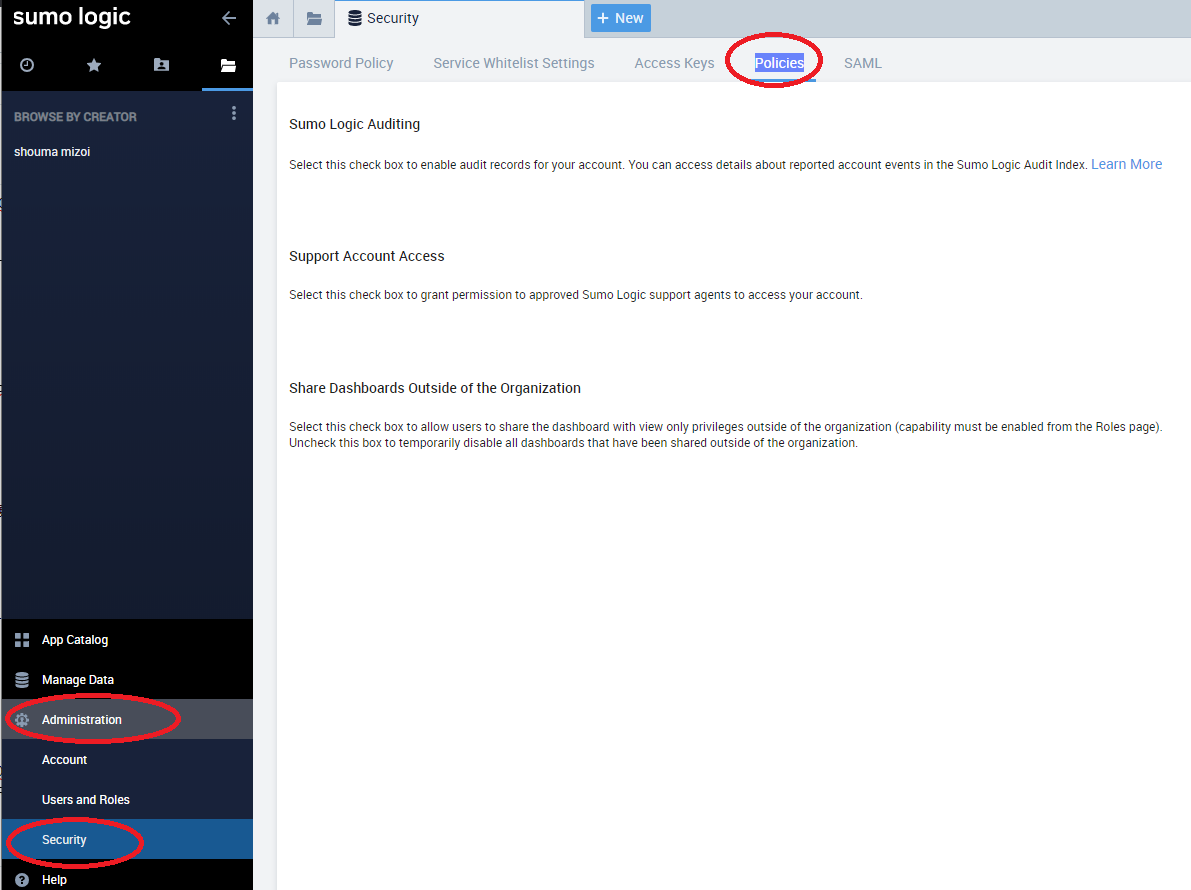Click the Manage Data database icon
Screen dimensions: 1191x890
pos(22,680)
